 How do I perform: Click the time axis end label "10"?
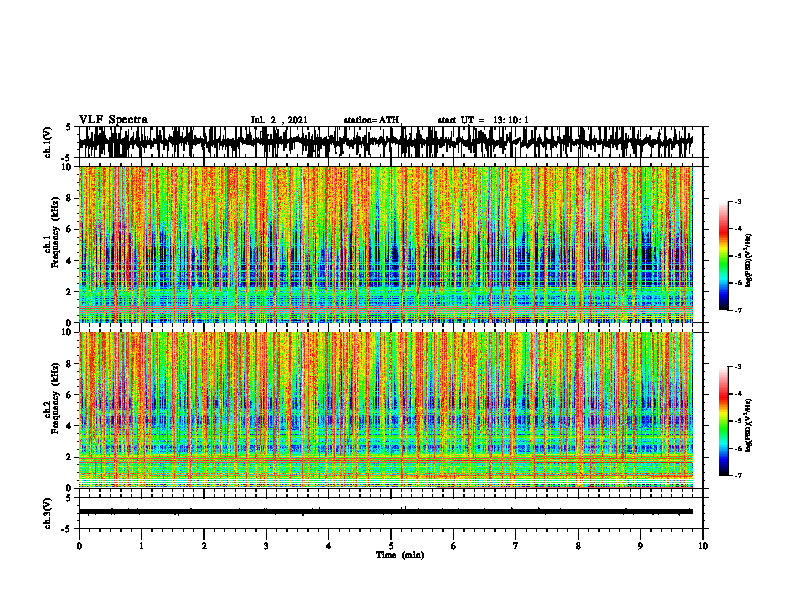coord(703,546)
